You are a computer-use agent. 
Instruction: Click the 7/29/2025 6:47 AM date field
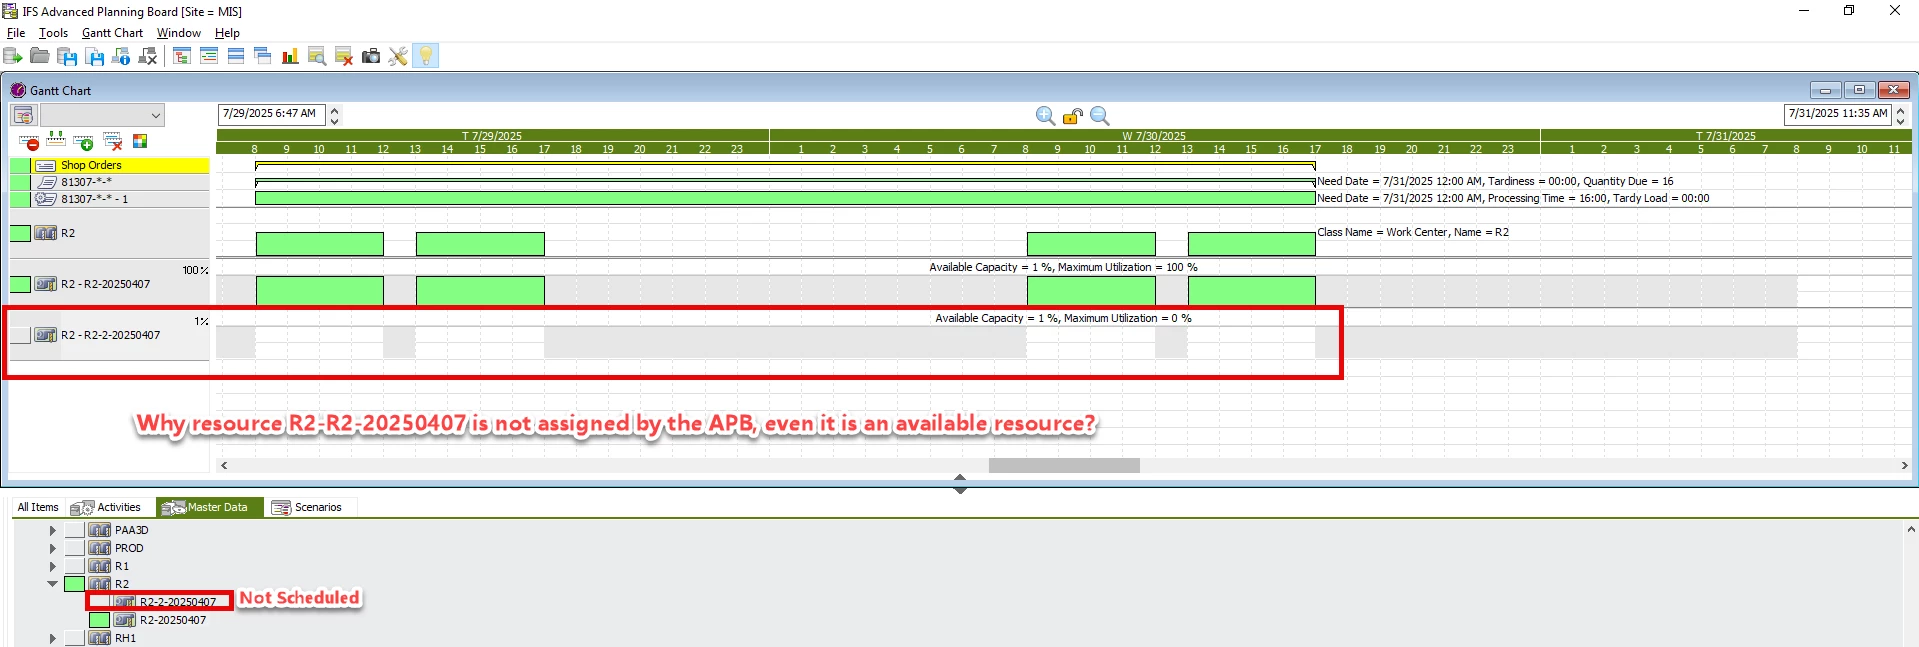pos(272,114)
